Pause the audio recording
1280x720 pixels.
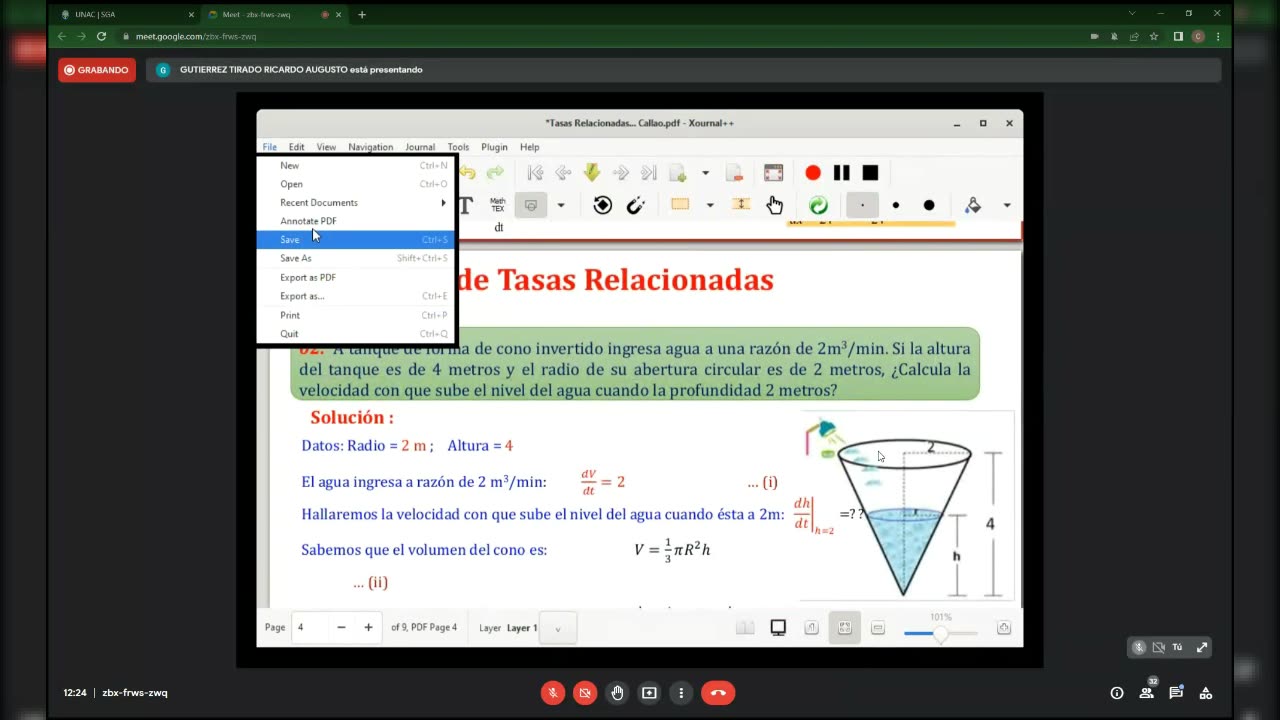[x=841, y=173]
